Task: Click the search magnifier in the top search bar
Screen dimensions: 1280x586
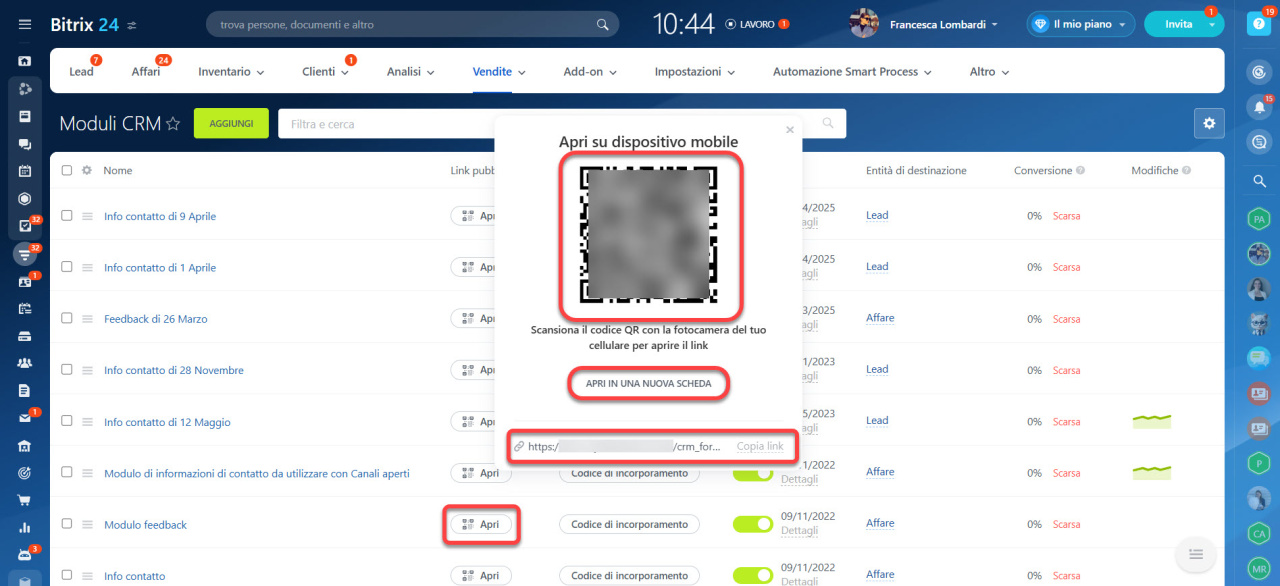Action: click(x=602, y=24)
